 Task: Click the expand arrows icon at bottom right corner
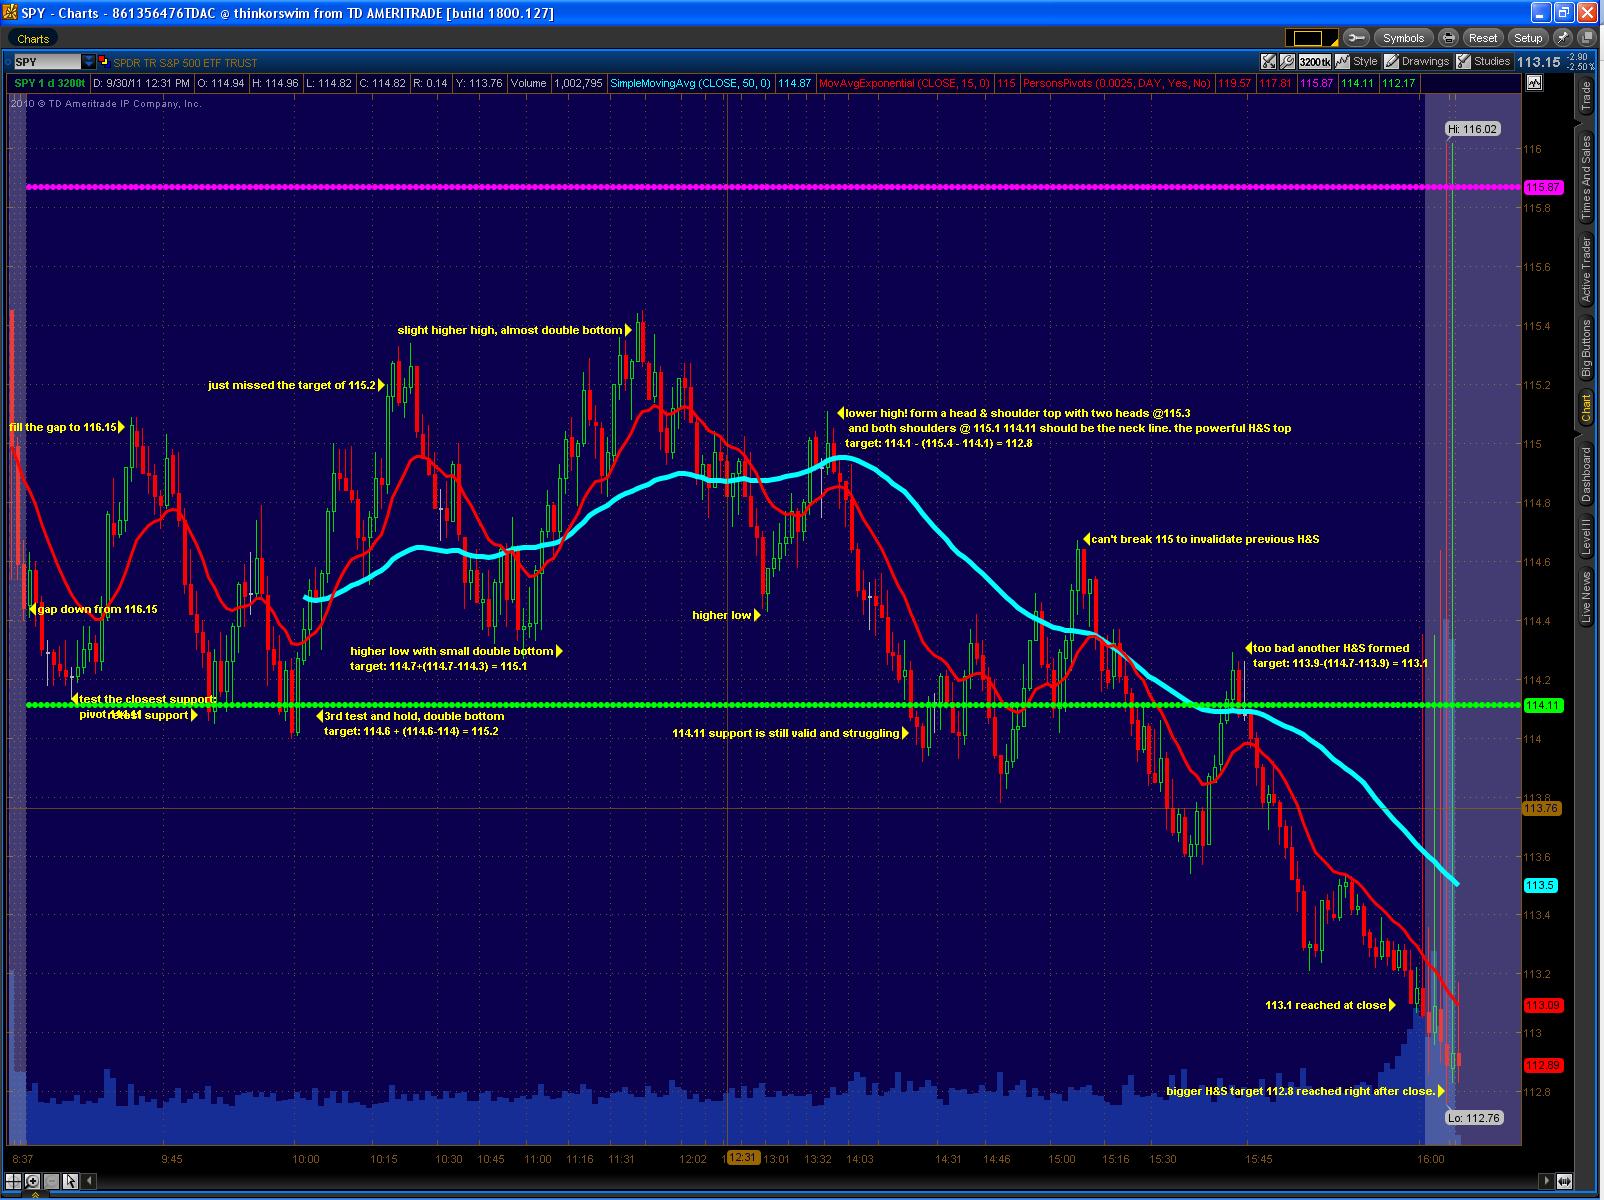click(x=1564, y=1181)
